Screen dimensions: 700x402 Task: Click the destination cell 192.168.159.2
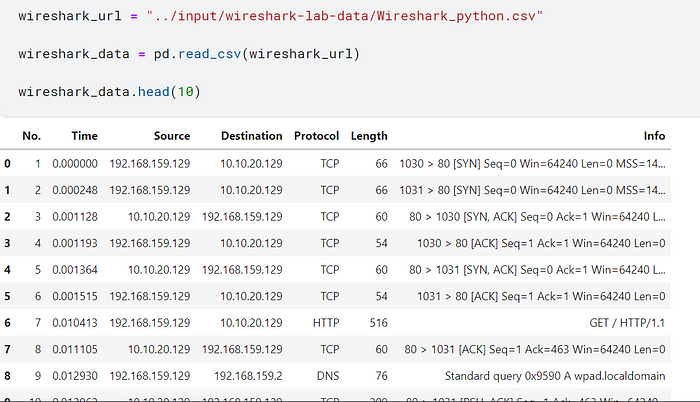click(x=248, y=376)
